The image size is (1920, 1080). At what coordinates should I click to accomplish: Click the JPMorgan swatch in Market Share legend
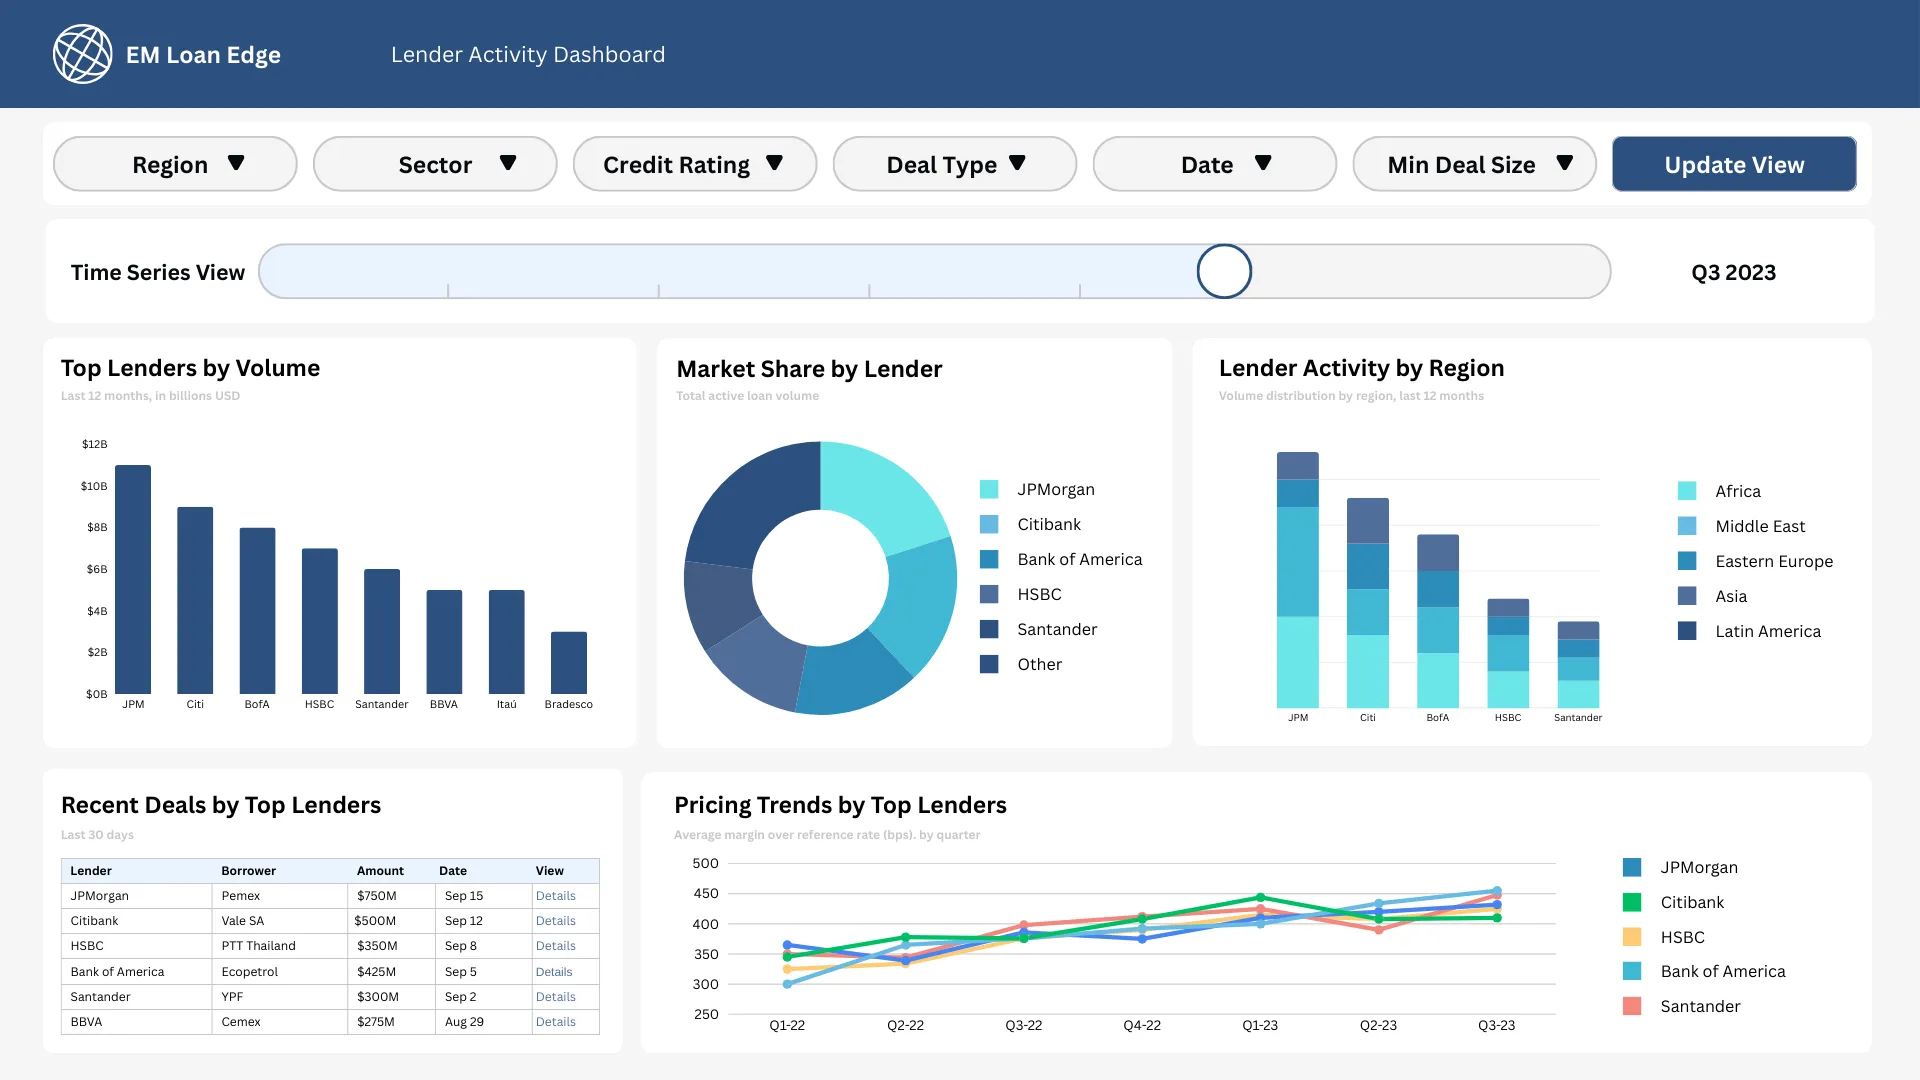(989, 489)
